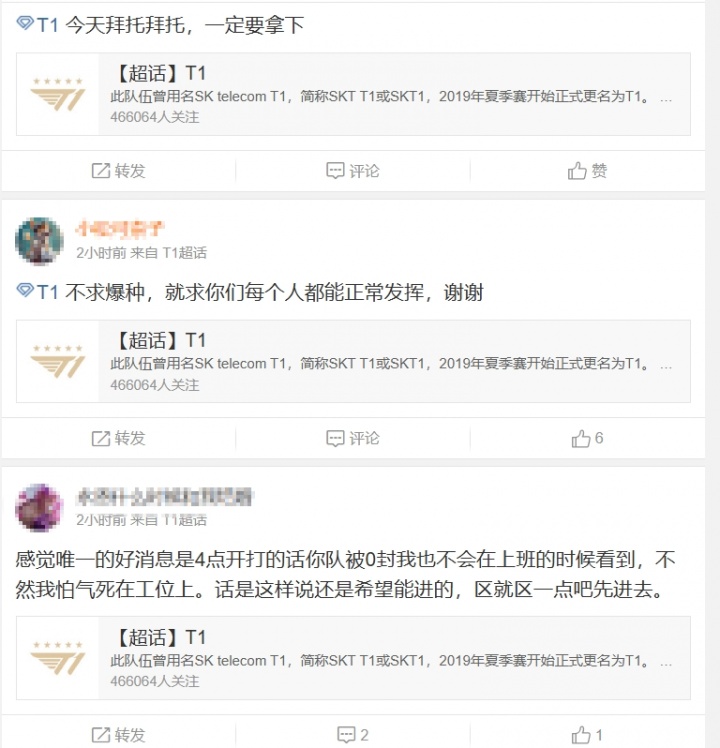720x748 pixels.
Task: Click the diamond T1 tag before 不求爆种
Action: tap(37, 291)
